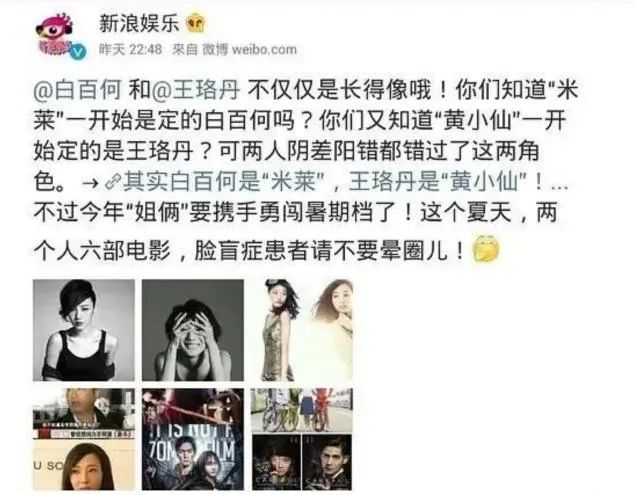
Task: Open black-and-white short-hair portrait thumbnail
Action: (x=84, y=330)
